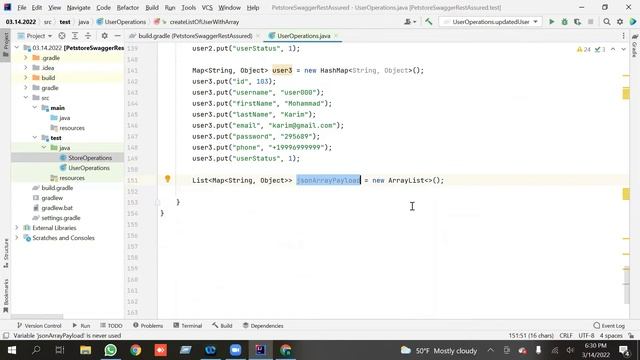Open editor tabs more options menu

623,36
